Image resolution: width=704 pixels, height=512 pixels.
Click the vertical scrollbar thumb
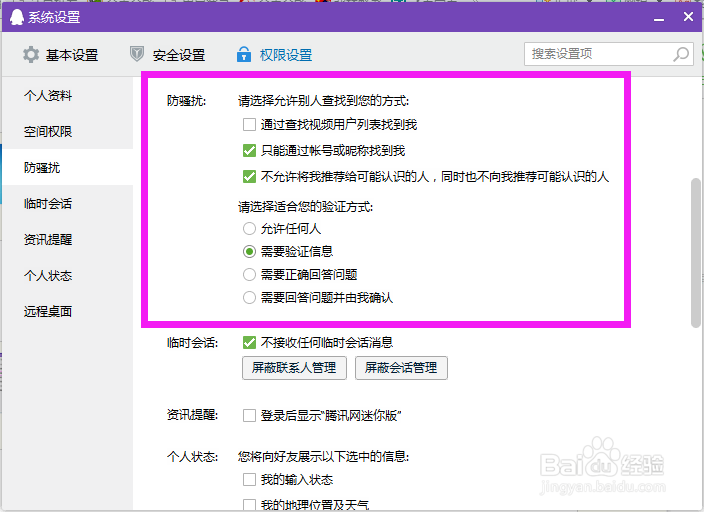tap(695, 253)
